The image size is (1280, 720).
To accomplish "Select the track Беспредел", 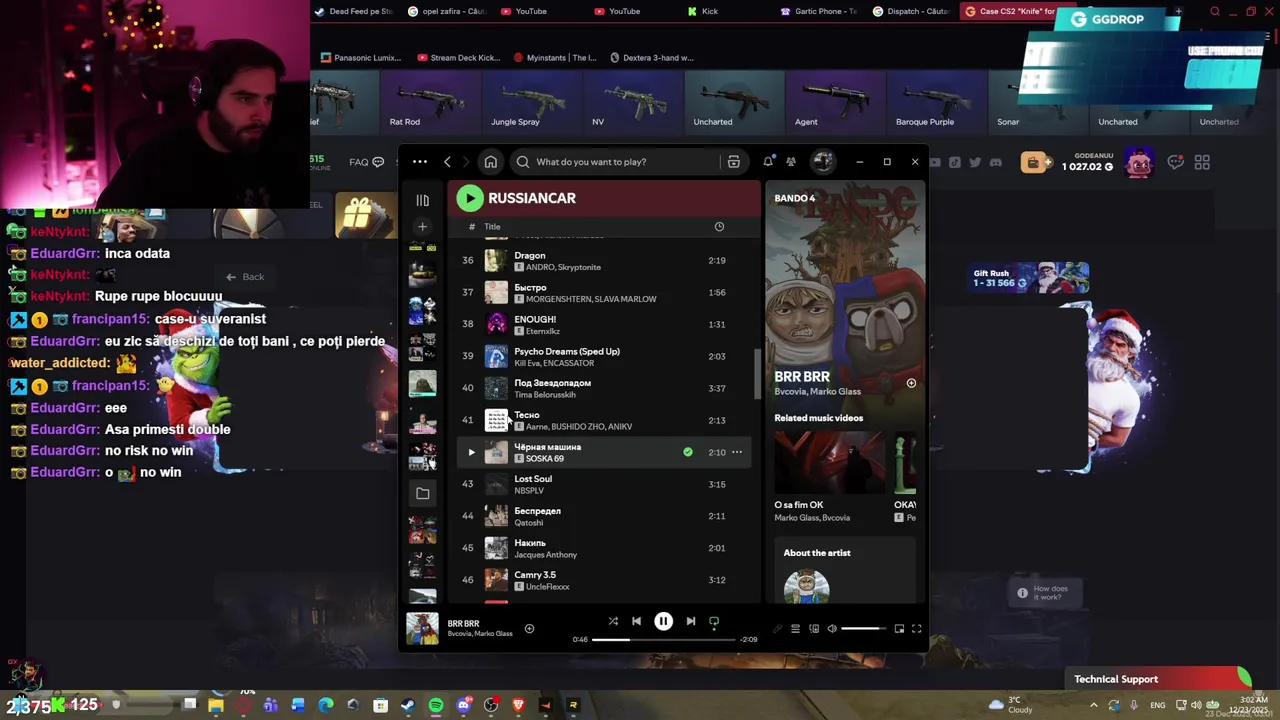I will coord(604,517).
